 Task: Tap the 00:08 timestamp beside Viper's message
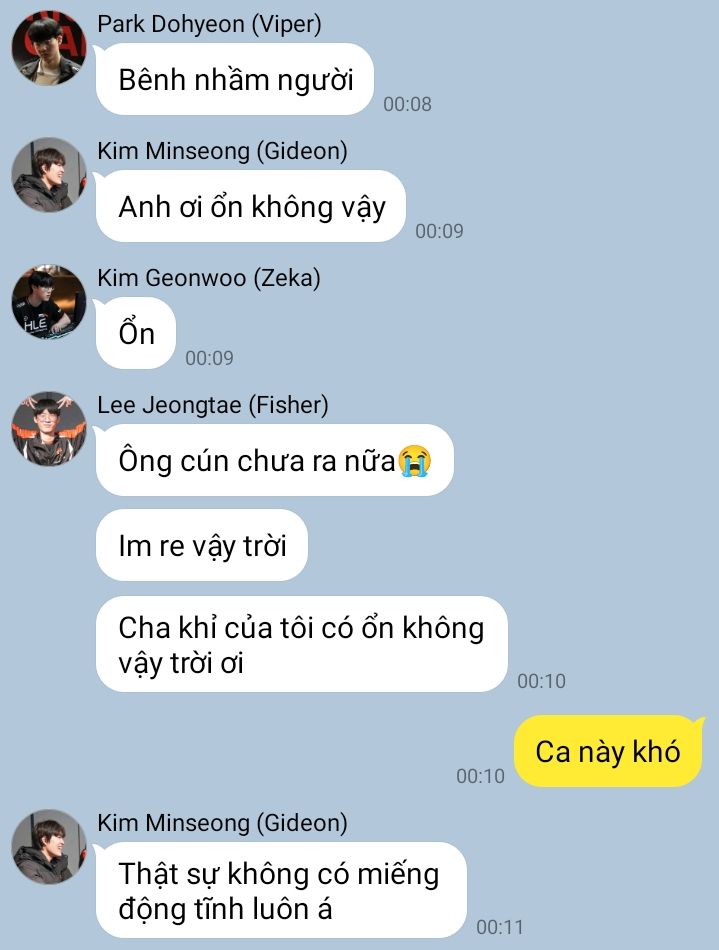coord(408,104)
